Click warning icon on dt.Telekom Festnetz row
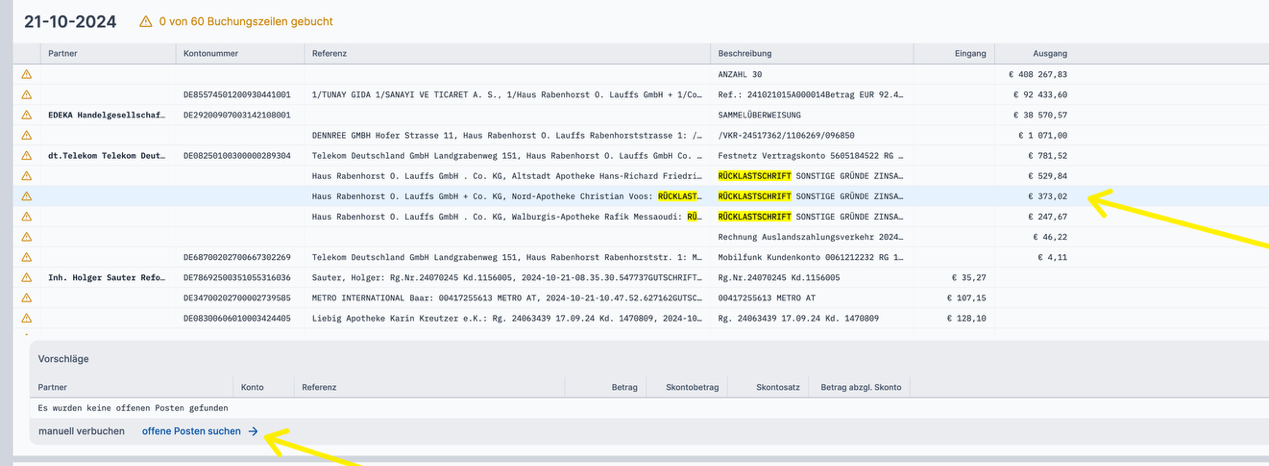This screenshot has width=1269, height=466. coord(27,156)
